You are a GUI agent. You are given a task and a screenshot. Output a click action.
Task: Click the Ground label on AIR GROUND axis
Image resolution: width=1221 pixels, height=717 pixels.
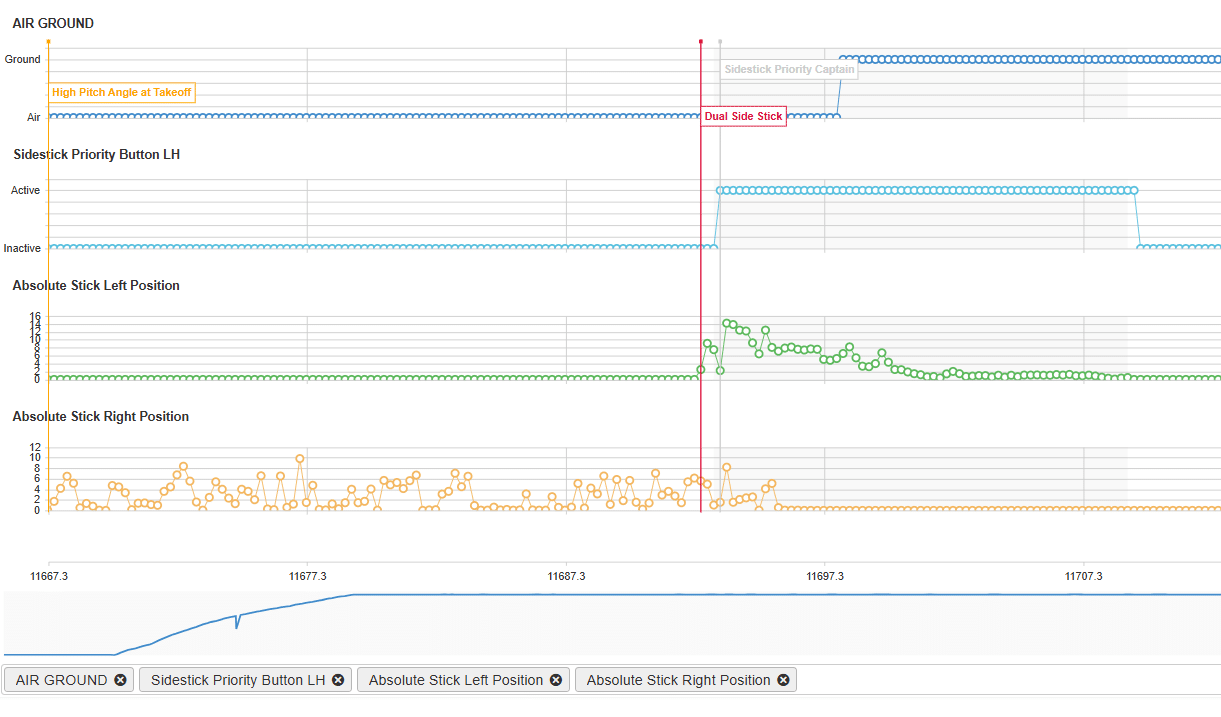23,59
